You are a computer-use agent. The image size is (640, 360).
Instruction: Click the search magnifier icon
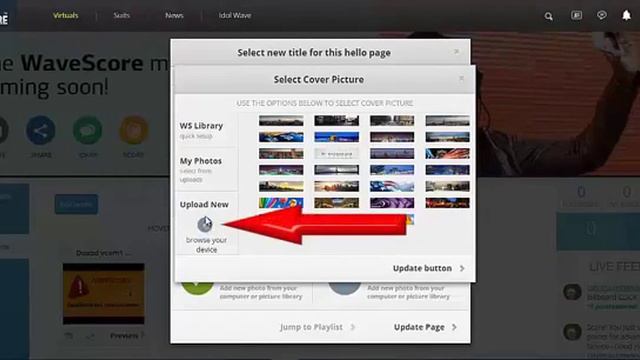(549, 16)
